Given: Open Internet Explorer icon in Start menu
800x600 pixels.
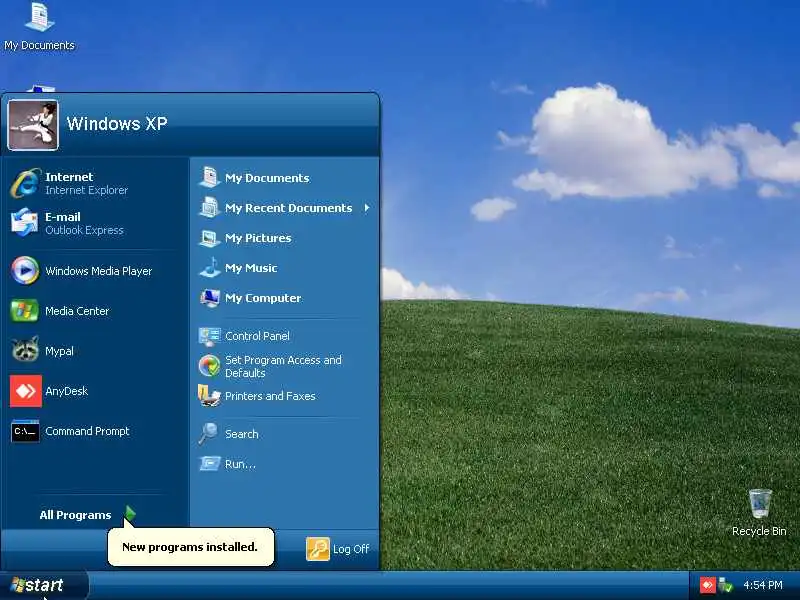Looking at the screenshot, I should tap(26, 183).
